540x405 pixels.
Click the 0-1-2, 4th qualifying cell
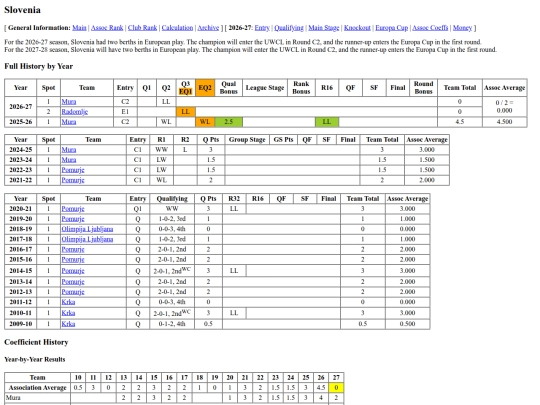[172, 324]
